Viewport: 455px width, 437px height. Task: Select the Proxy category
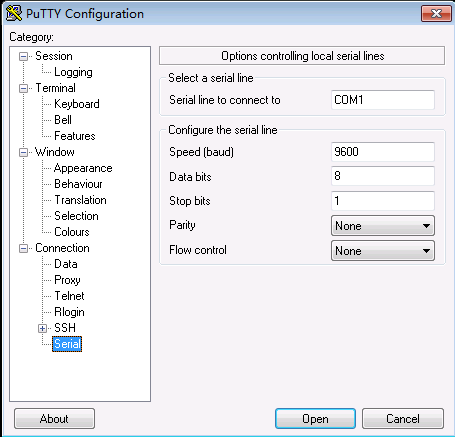click(x=67, y=280)
